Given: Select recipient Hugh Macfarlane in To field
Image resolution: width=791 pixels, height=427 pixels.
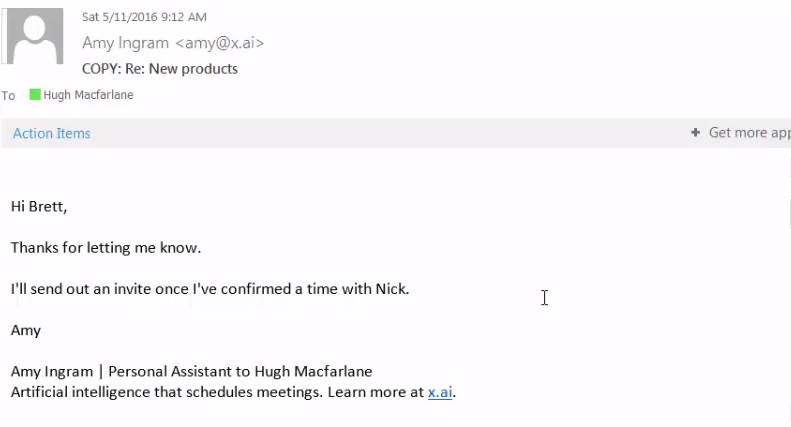Looking at the screenshot, I should [88, 95].
